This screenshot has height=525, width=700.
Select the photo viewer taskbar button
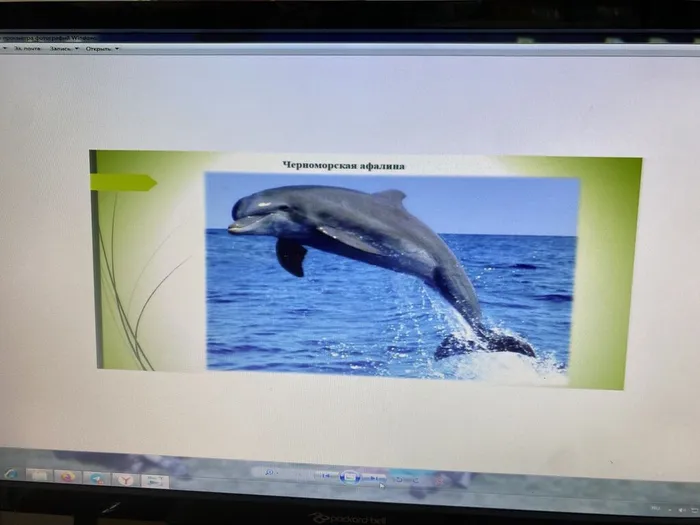click(155, 481)
